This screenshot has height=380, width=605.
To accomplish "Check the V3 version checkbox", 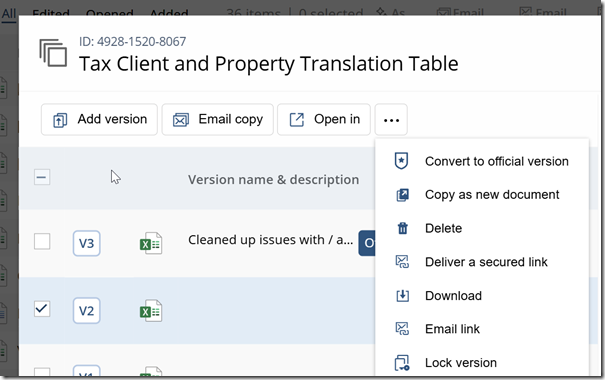I will (x=42, y=242).
